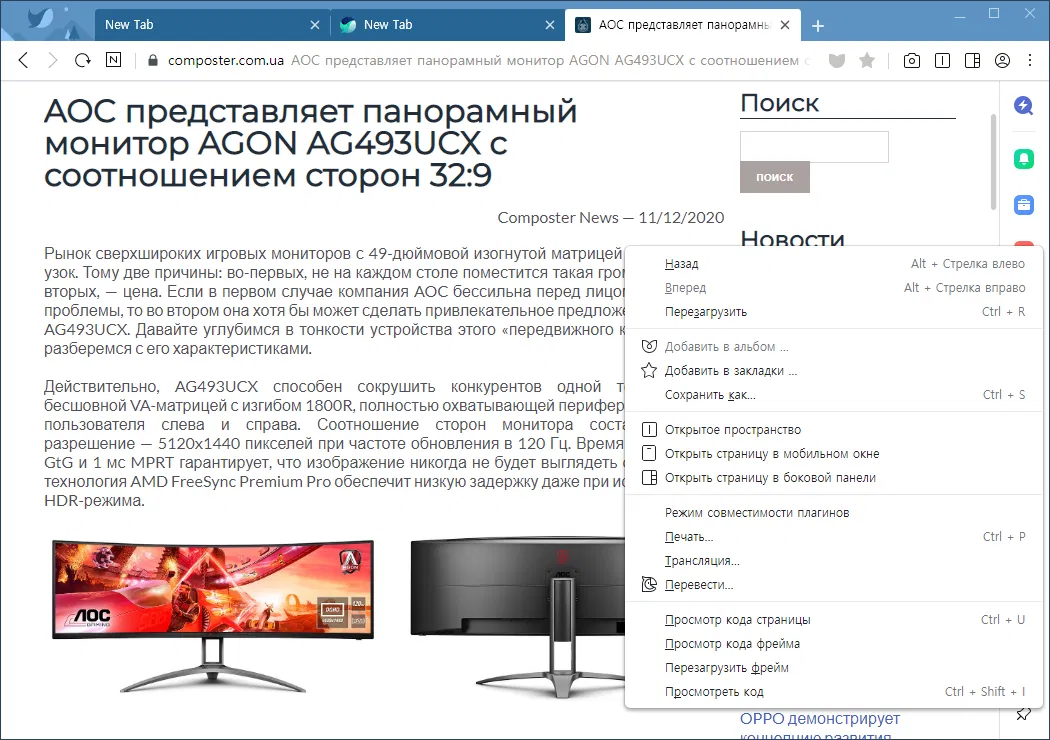Click the Новости sidebar heading
Viewport: 1050px width, 740px height.
click(792, 238)
